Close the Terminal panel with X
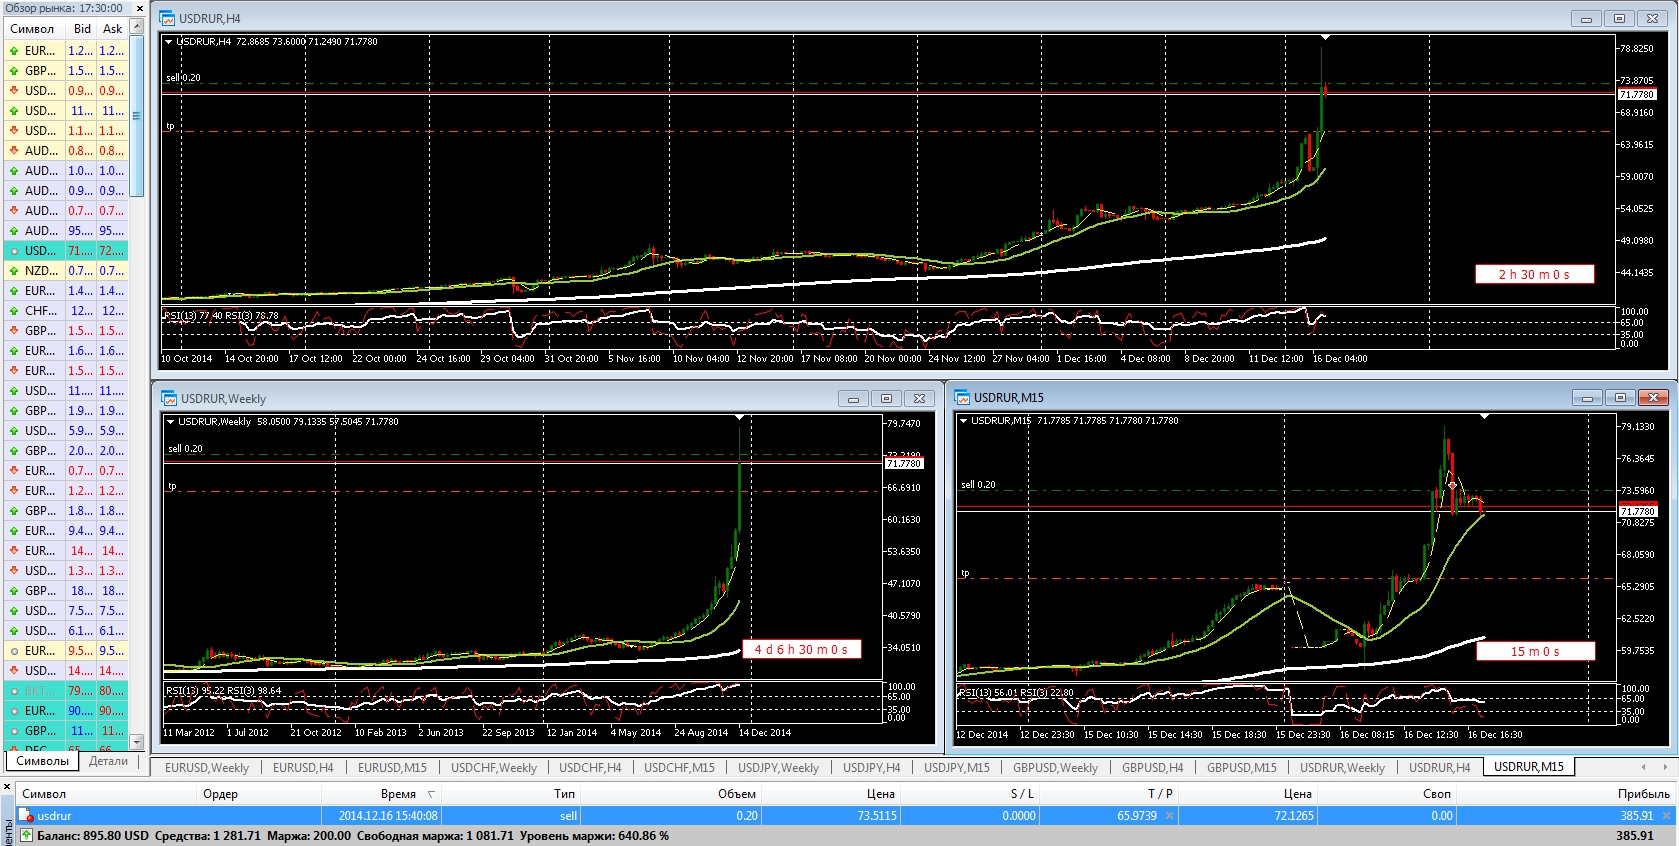The image size is (1679, 846). pyautogui.click(x=7, y=788)
